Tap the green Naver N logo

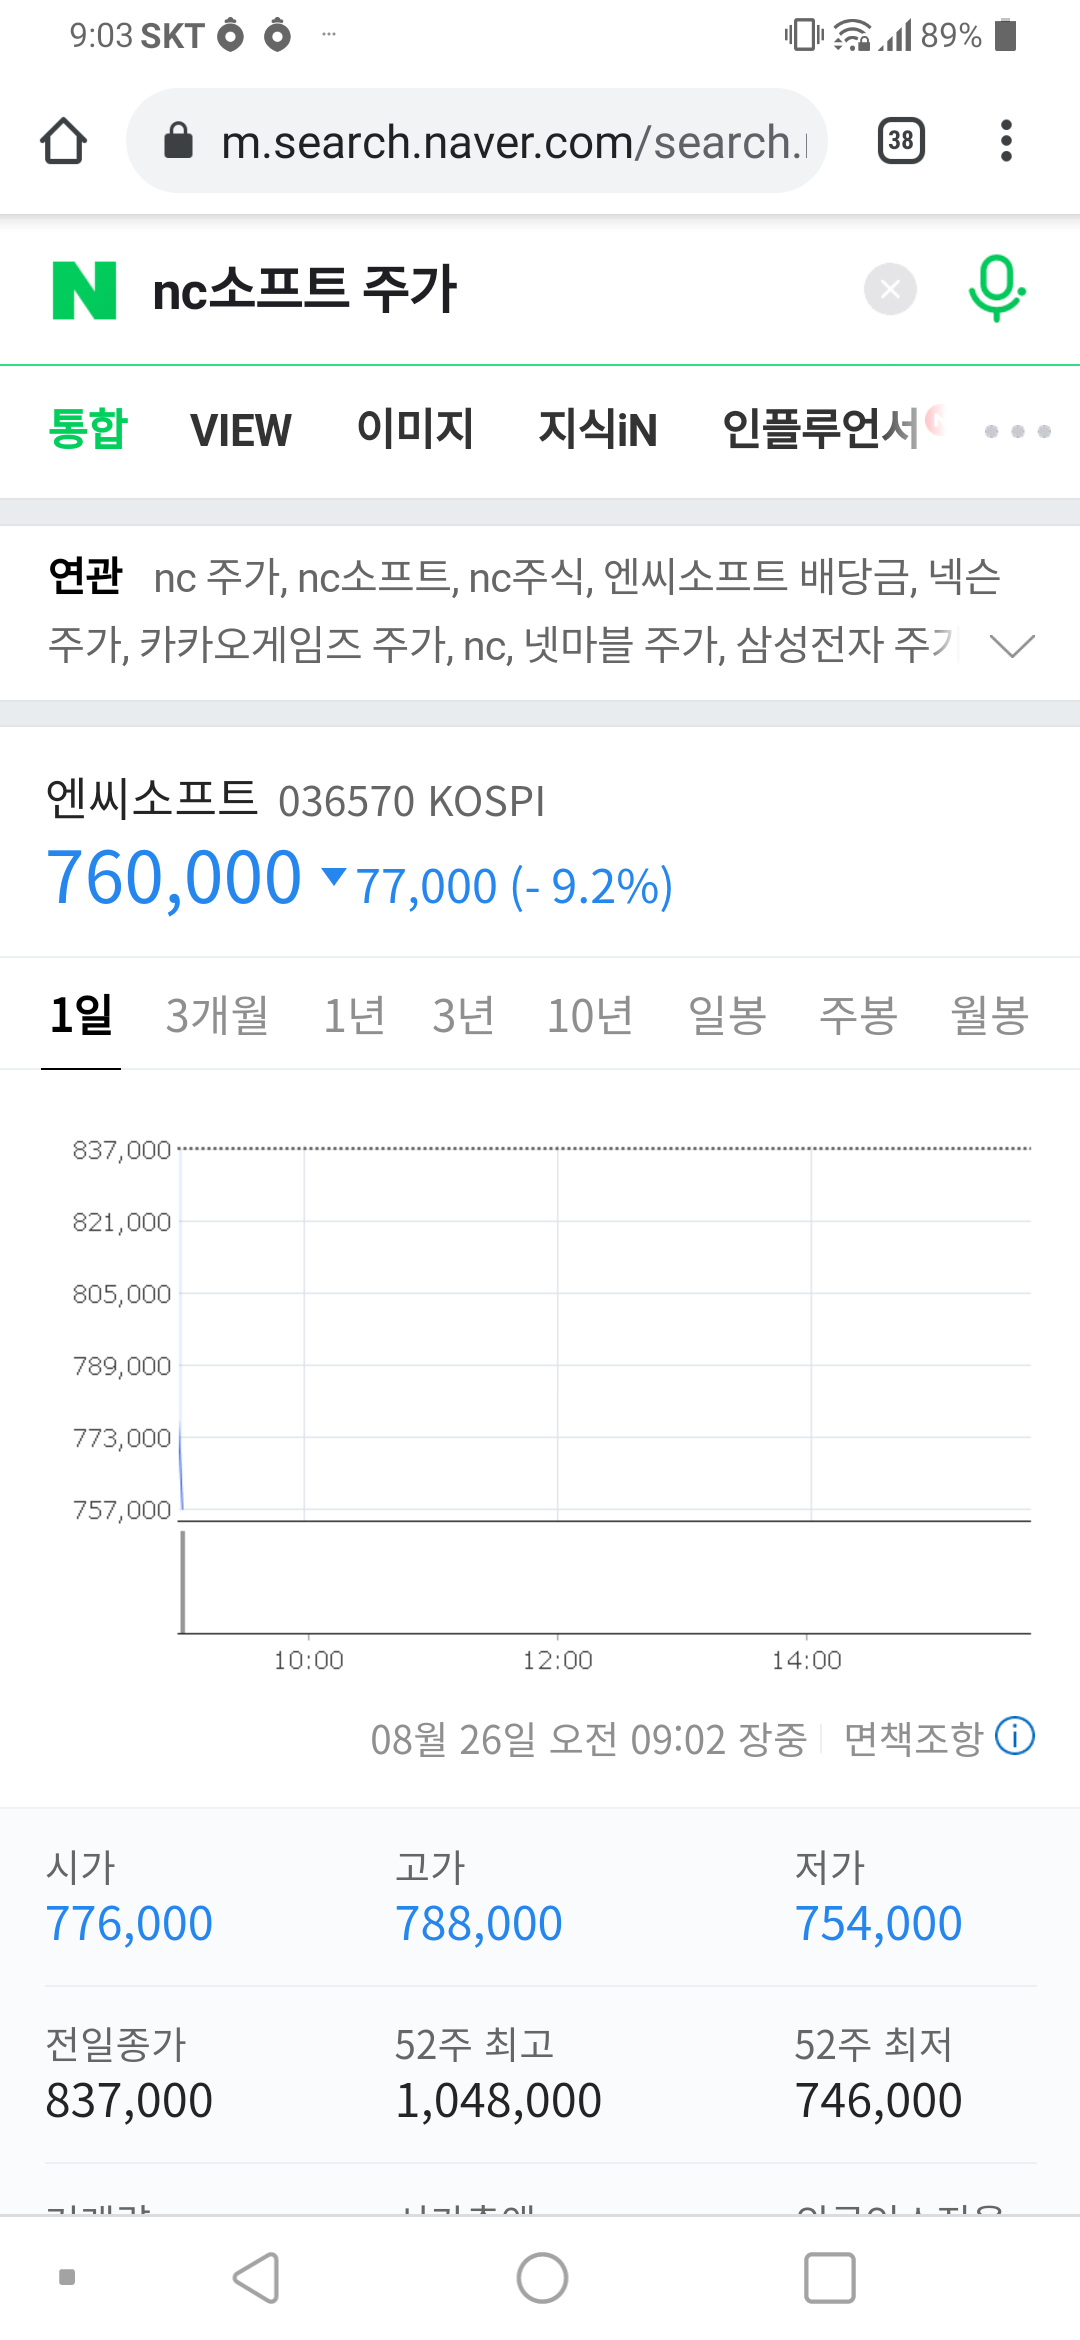[84, 290]
